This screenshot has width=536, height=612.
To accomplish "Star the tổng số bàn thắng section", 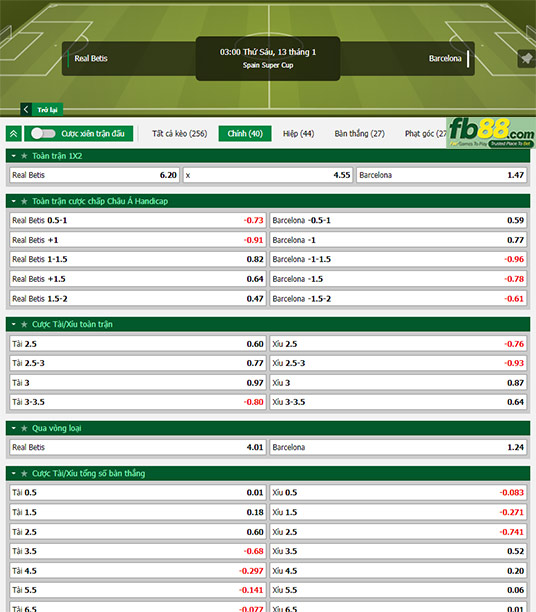I will point(24,473).
